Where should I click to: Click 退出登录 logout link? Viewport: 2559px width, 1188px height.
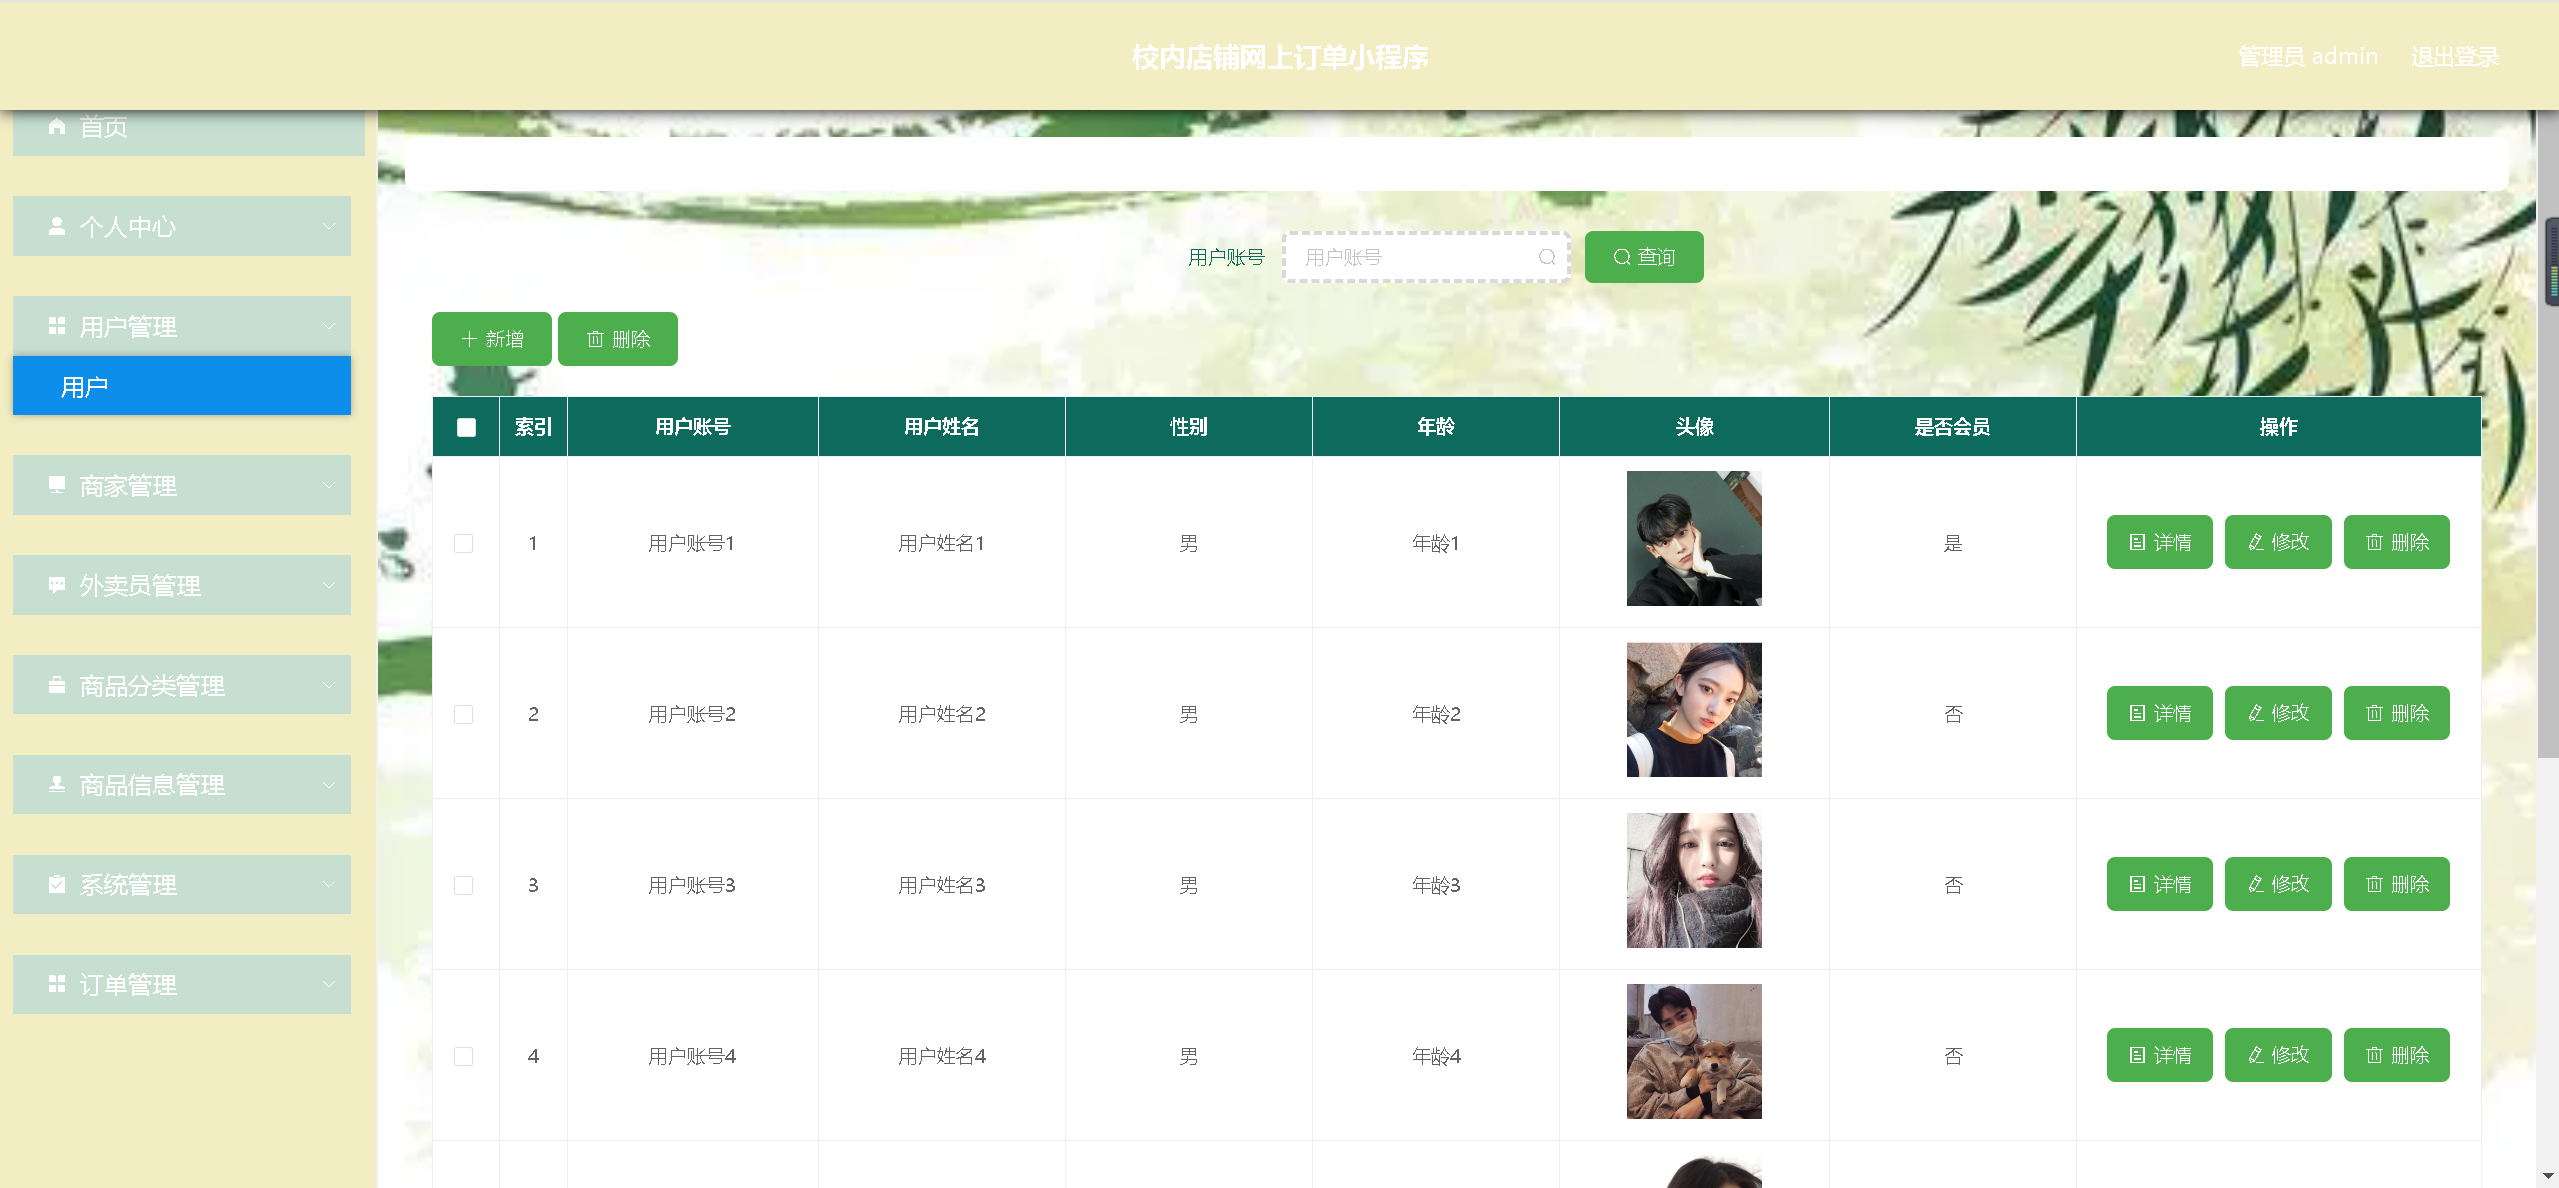[x=2454, y=57]
